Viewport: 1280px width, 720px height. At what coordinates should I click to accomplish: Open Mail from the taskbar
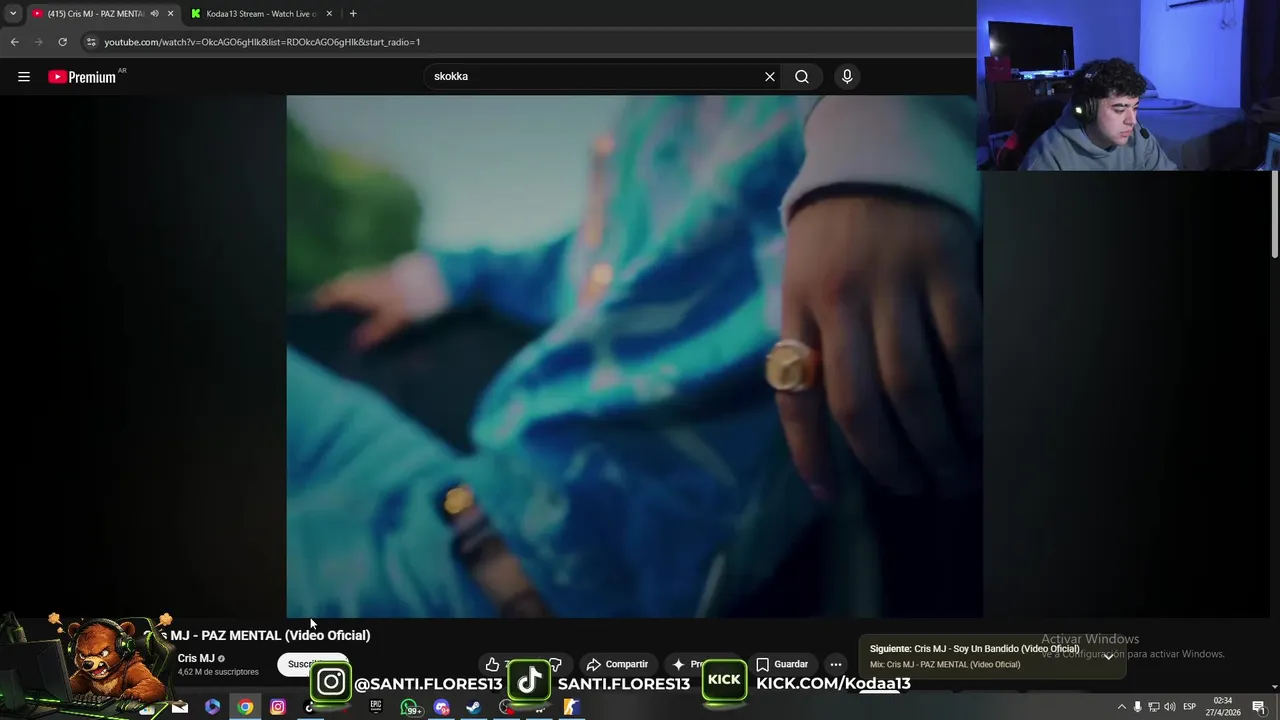[180, 707]
